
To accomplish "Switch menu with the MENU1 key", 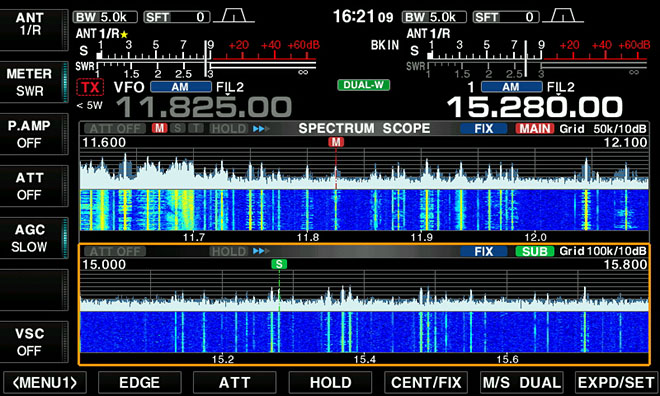I will click(x=45, y=383).
